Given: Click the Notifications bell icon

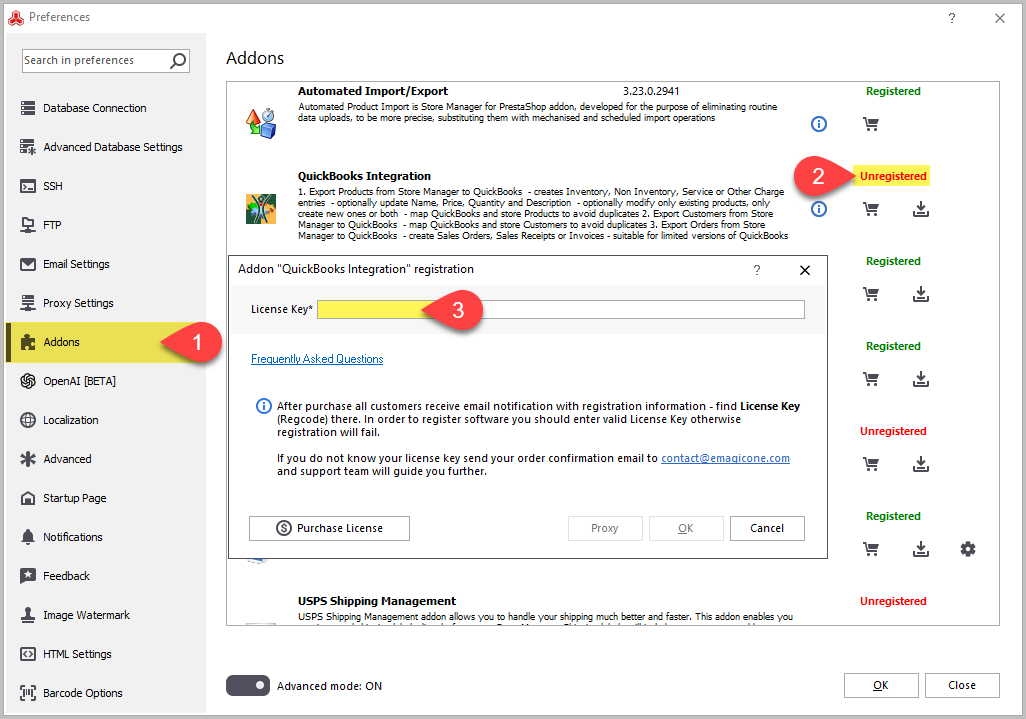Looking at the screenshot, I should (27, 537).
